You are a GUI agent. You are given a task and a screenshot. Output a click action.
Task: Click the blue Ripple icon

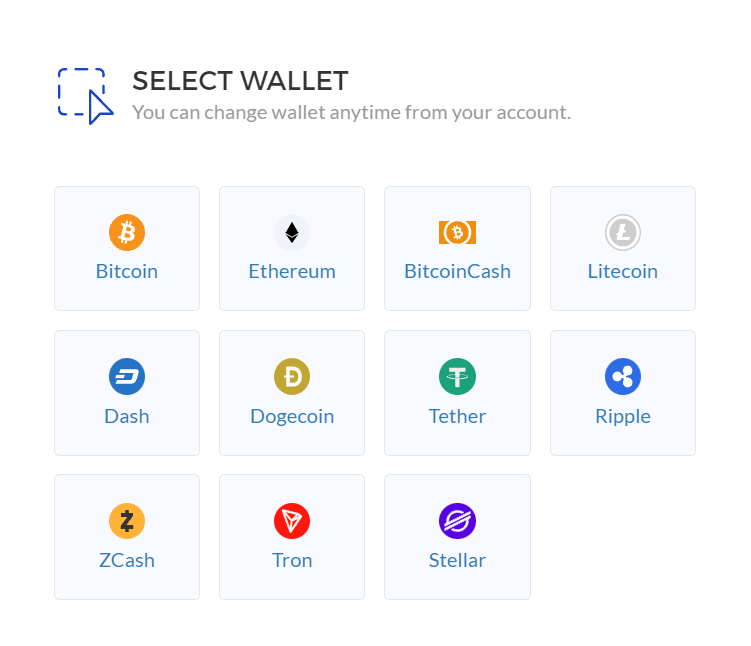(623, 377)
